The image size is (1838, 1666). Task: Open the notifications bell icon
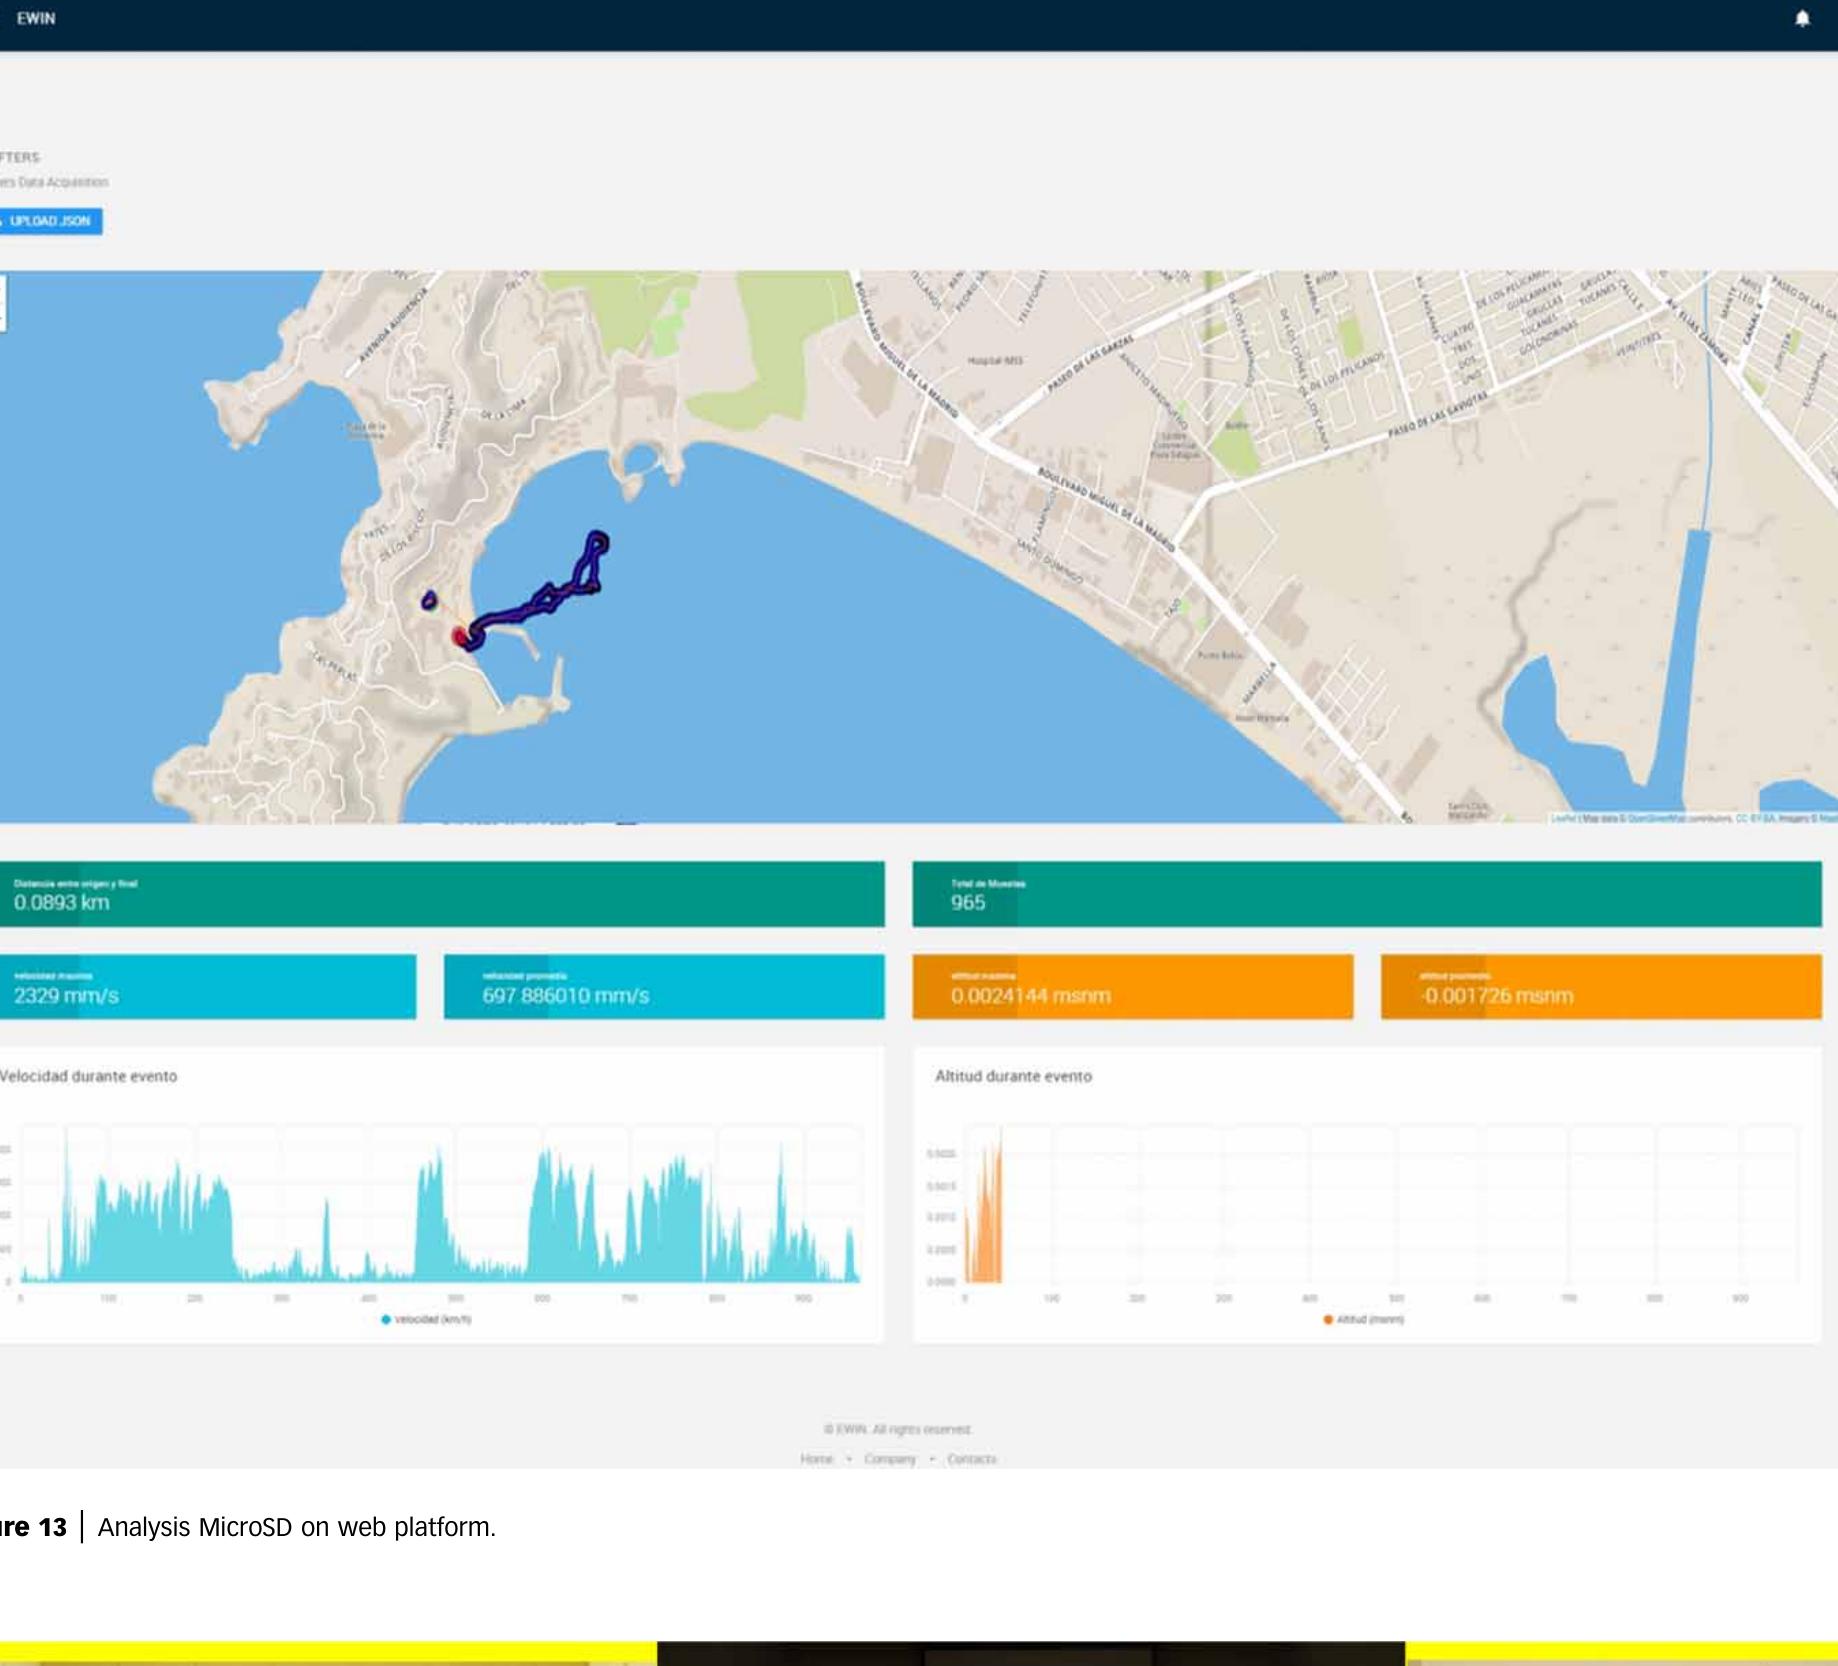(x=1802, y=19)
